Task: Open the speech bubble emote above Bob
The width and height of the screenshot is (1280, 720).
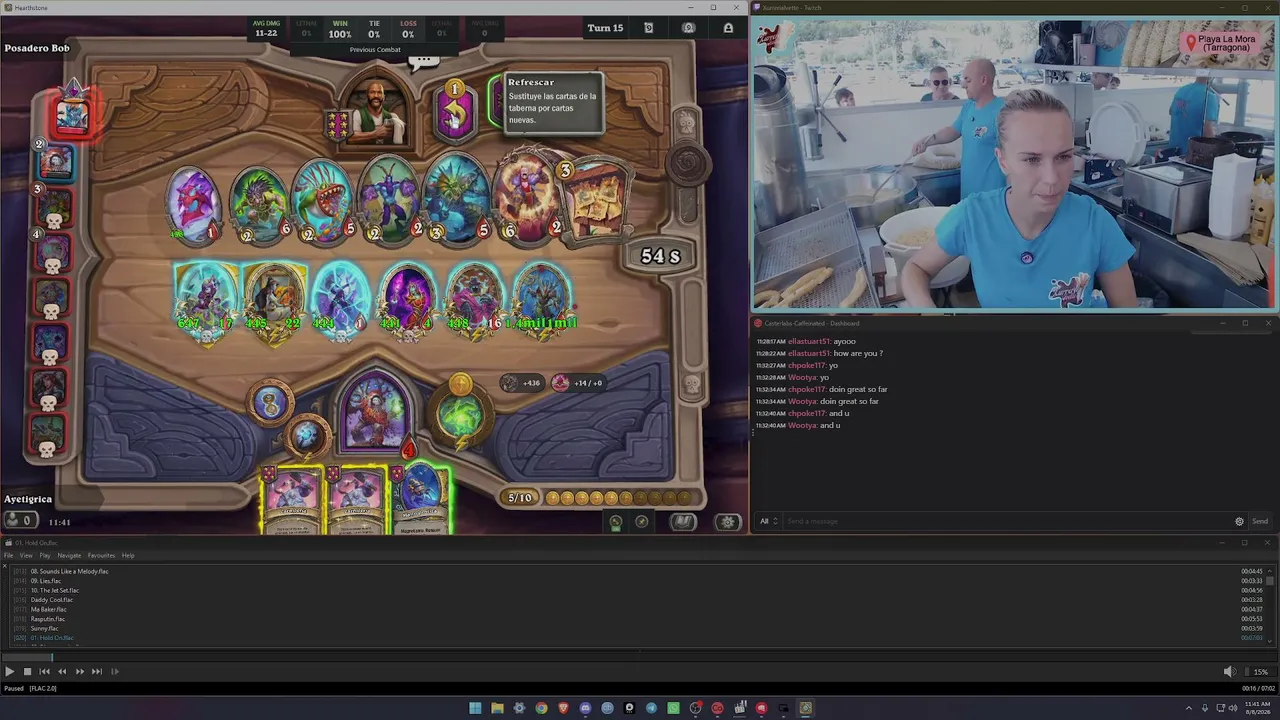Action: click(x=424, y=61)
